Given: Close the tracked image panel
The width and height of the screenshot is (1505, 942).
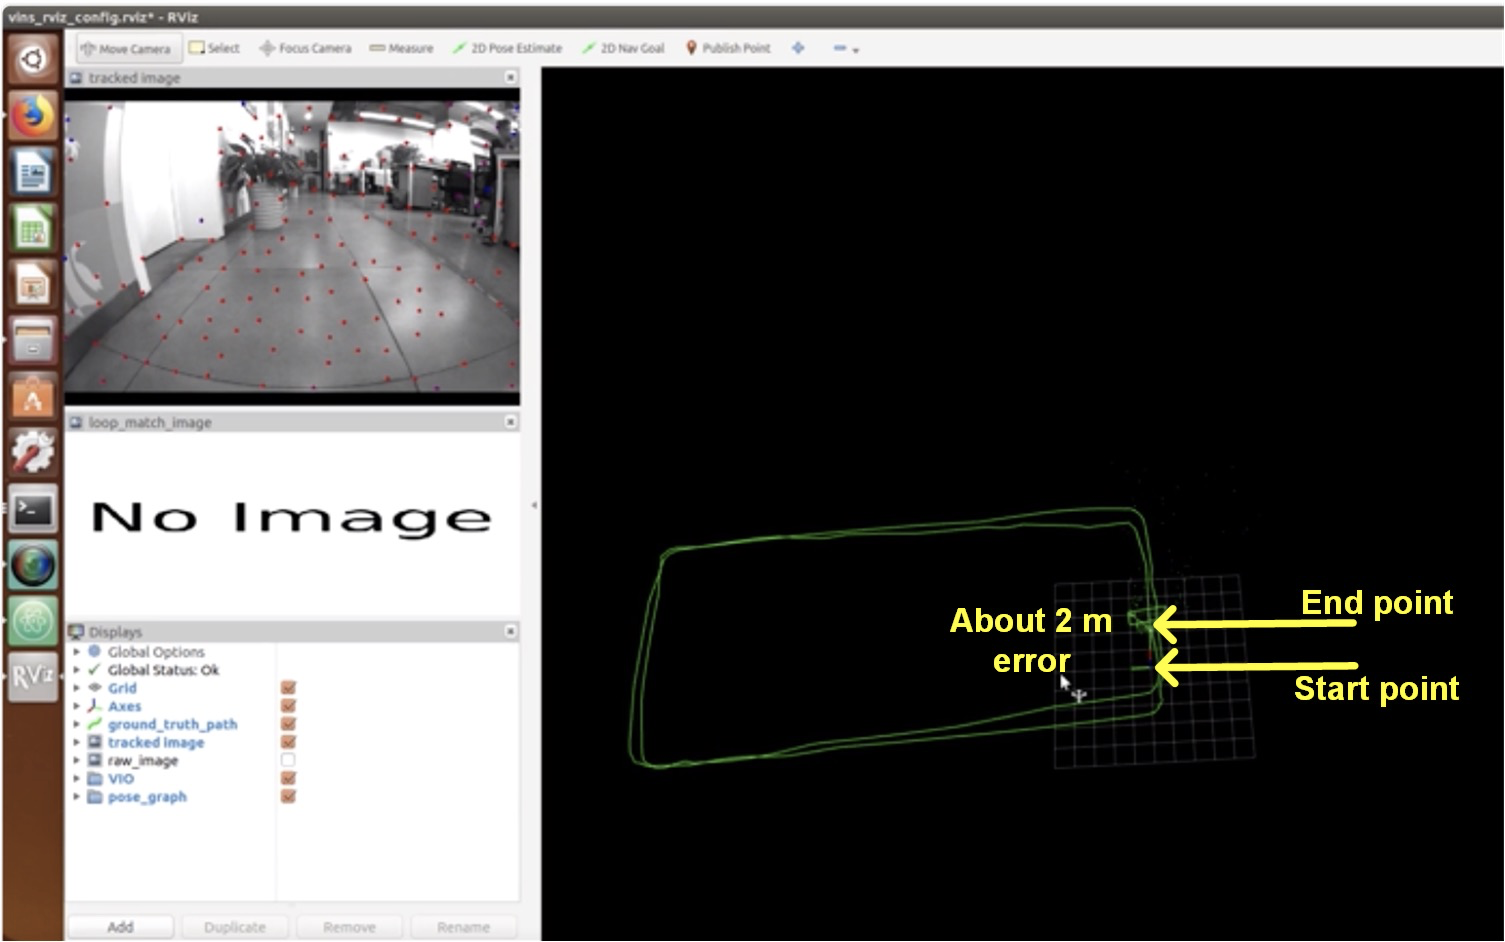Looking at the screenshot, I should pyautogui.click(x=511, y=77).
